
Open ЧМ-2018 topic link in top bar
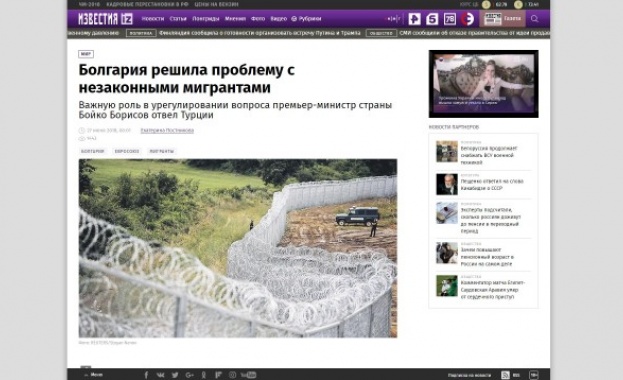89,4
